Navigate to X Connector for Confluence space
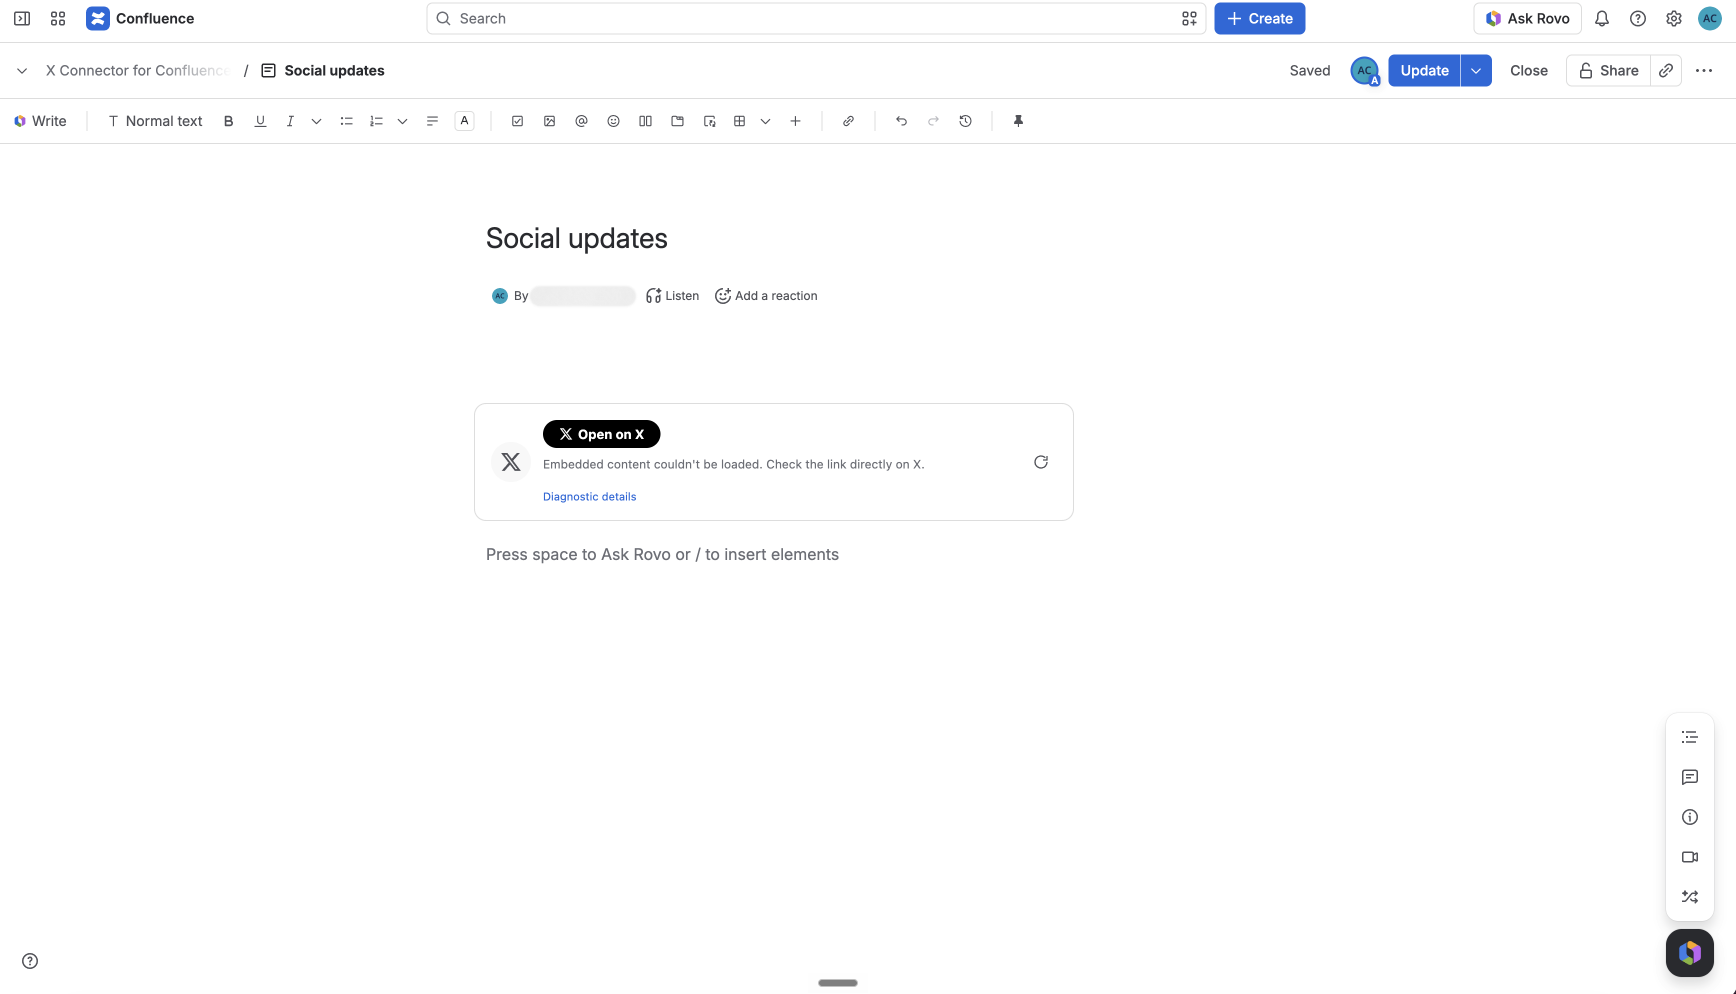1736x994 pixels. (x=137, y=70)
